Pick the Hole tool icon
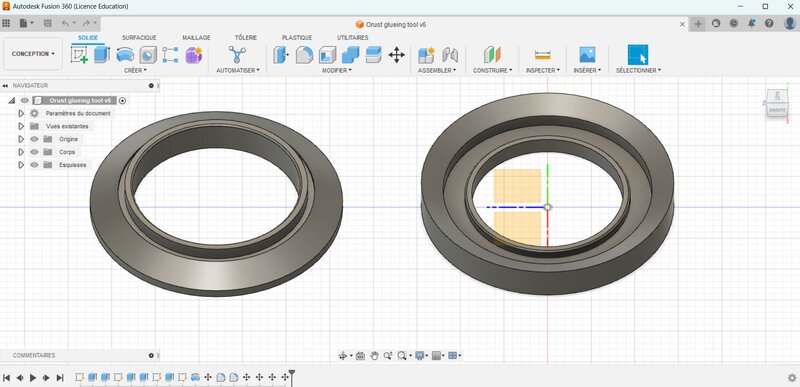 (148, 55)
